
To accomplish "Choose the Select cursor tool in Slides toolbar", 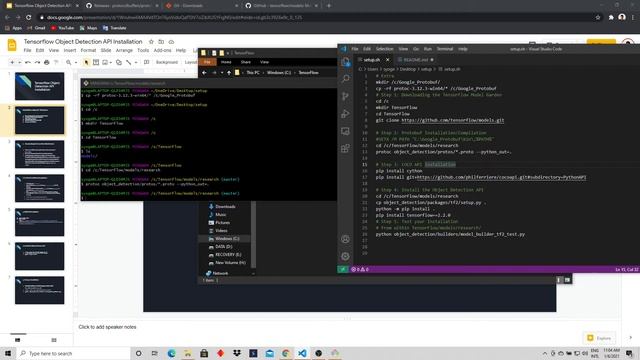I will pos(86,62).
